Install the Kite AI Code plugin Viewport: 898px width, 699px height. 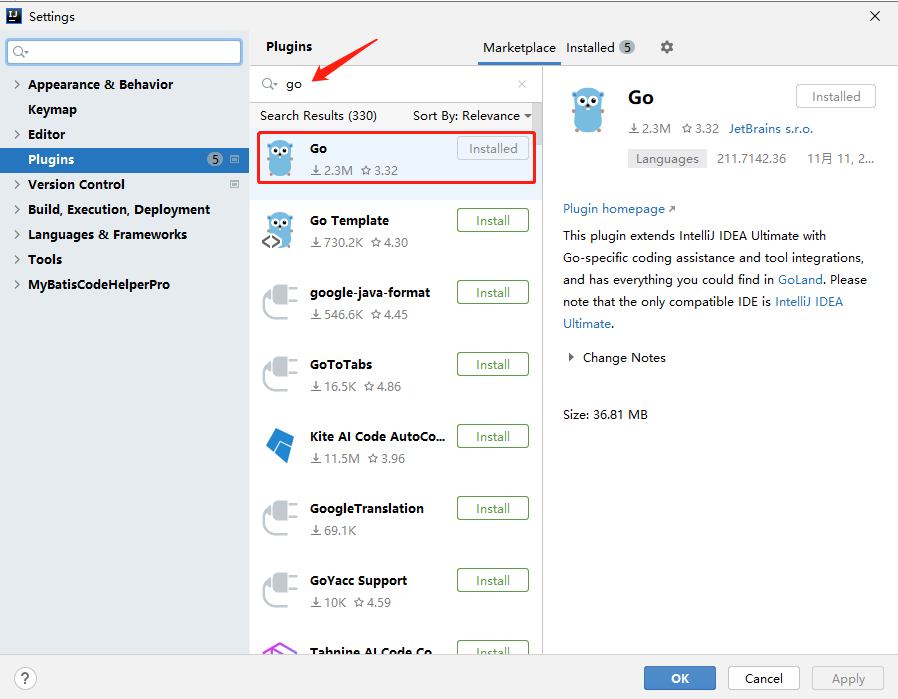click(x=493, y=437)
